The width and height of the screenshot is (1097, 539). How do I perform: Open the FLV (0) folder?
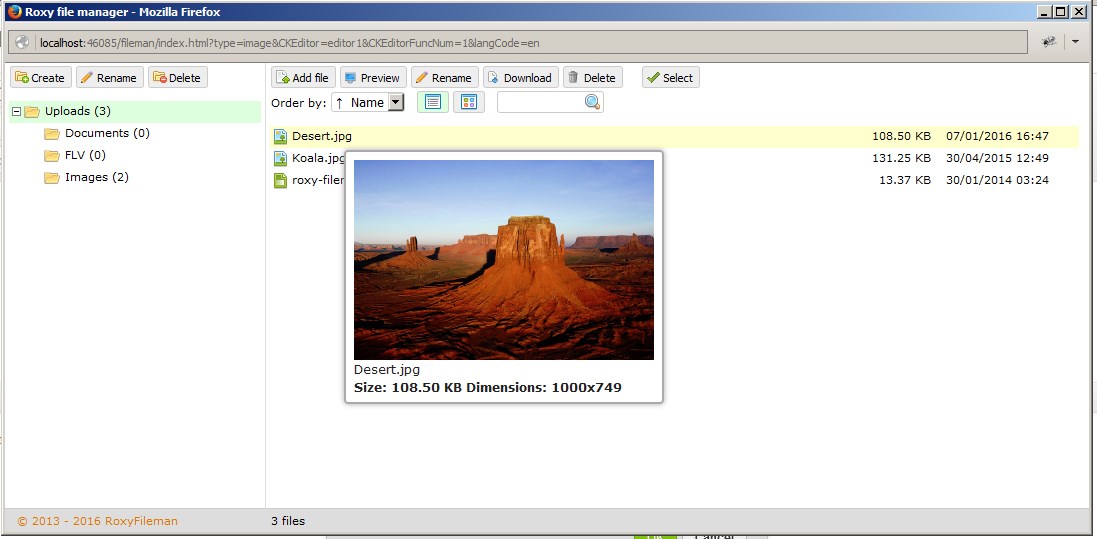pos(85,155)
